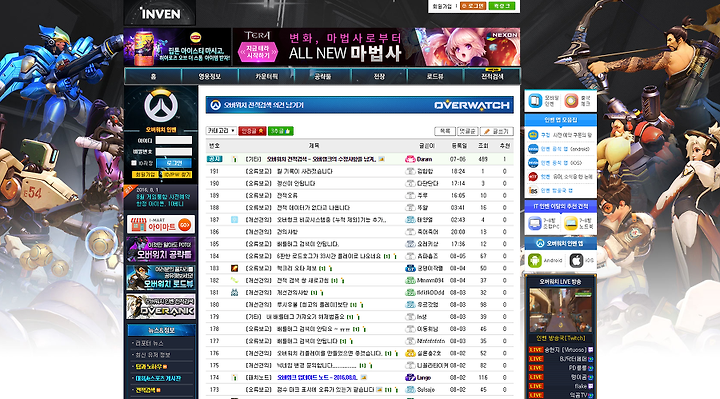Click the icon beside post 187
This screenshot has width=720, height=399.
234,220
